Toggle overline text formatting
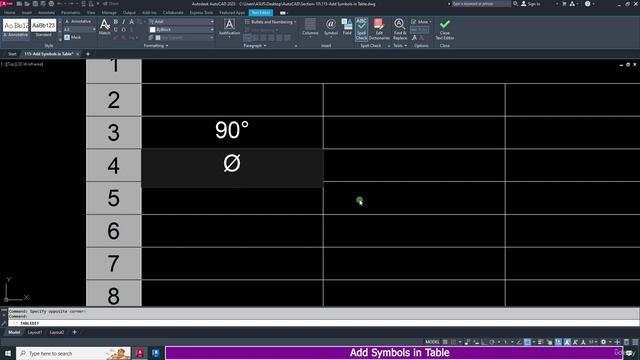Viewport: 640px width, 360px height. point(123,30)
